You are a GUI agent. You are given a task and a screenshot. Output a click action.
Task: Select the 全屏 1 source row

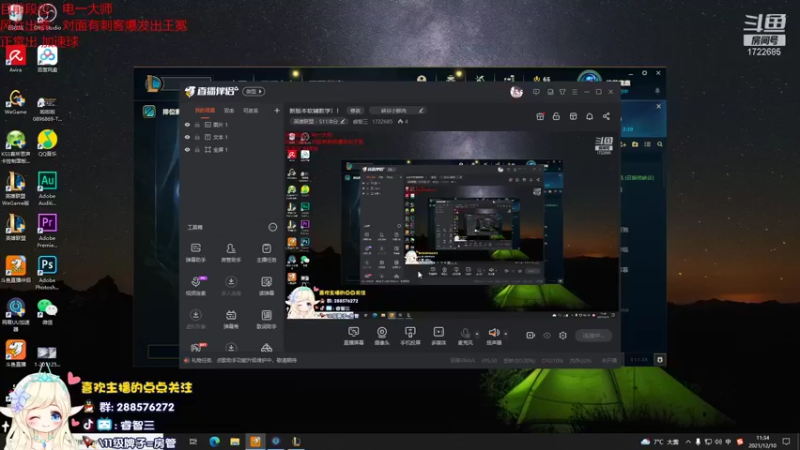[232, 149]
